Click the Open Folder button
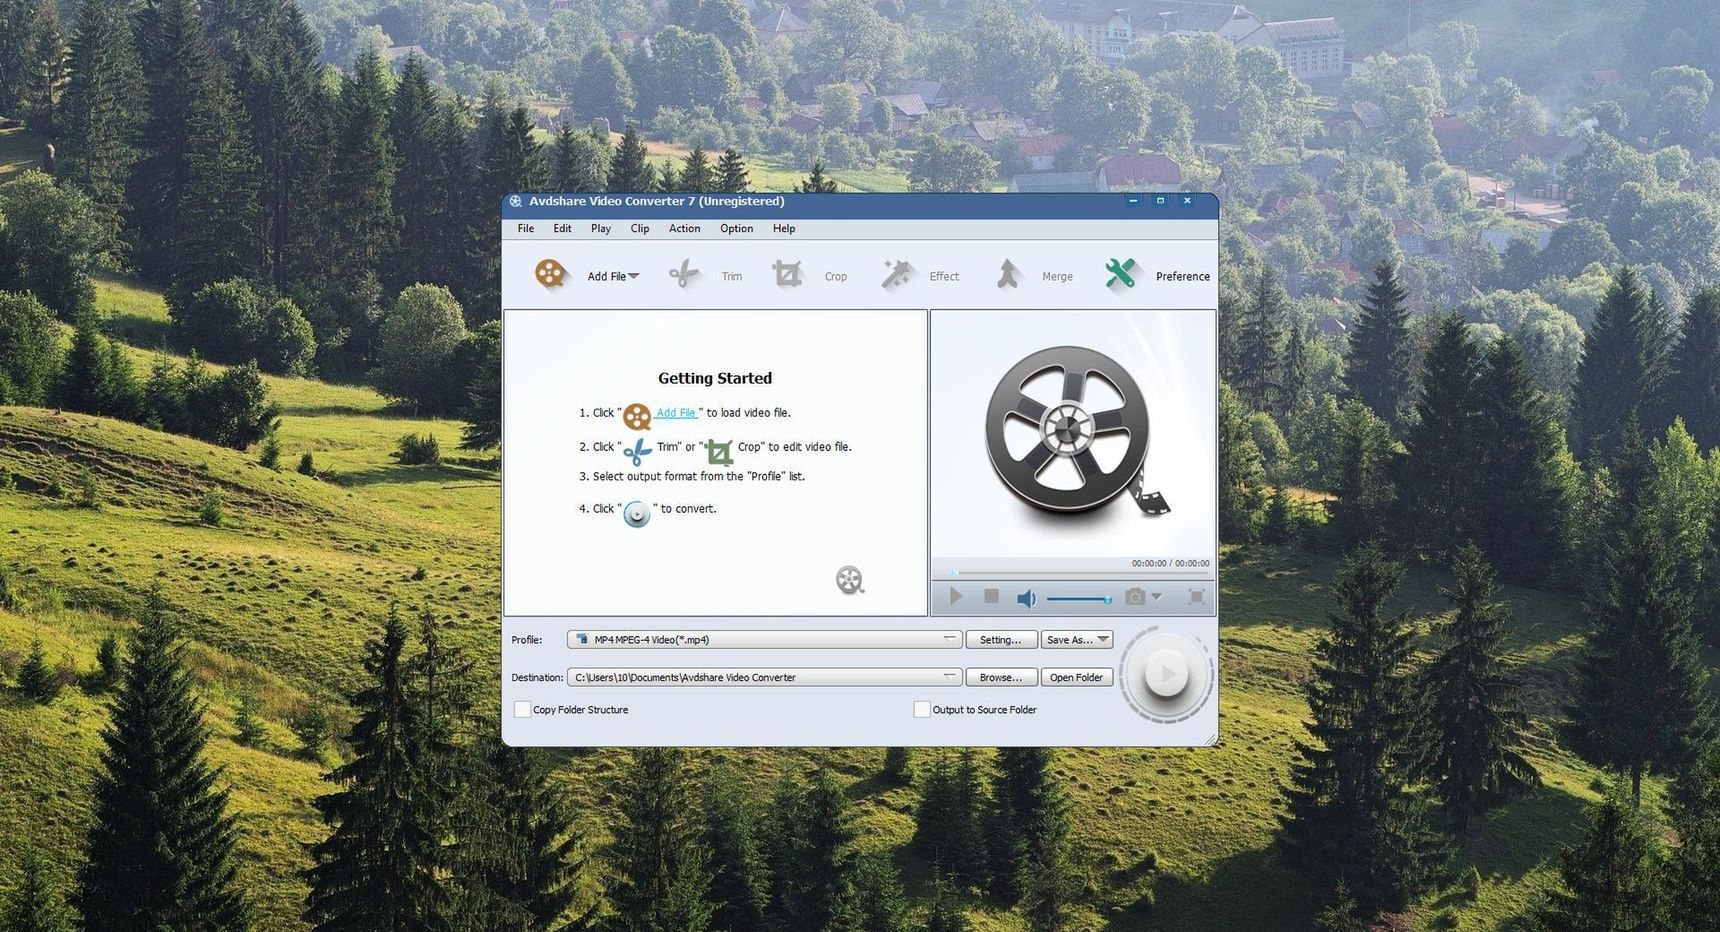The width and height of the screenshot is (1720, 932). click(1077, 678)
